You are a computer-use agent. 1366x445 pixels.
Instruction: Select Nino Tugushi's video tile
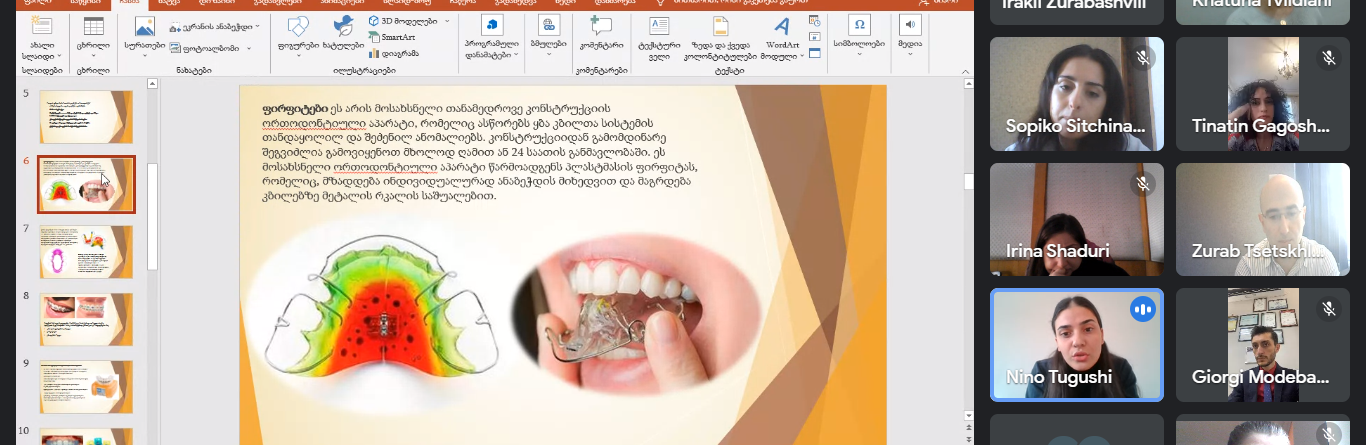click(1077, 346)
